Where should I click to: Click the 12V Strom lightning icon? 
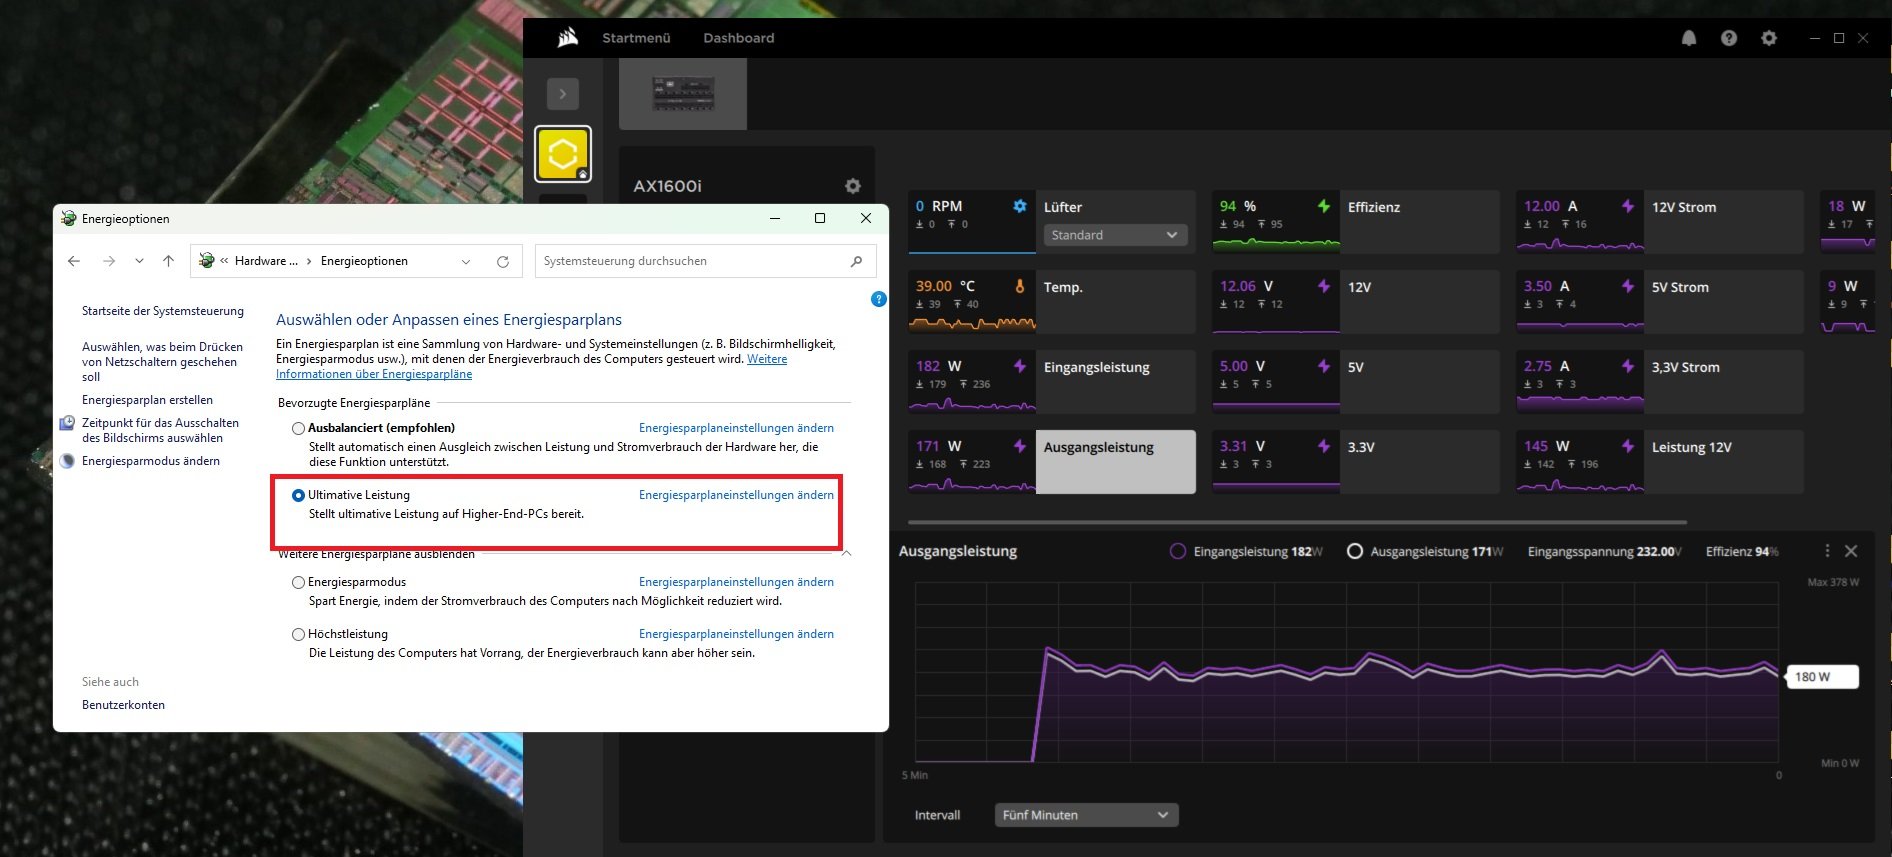(1628, 206)
